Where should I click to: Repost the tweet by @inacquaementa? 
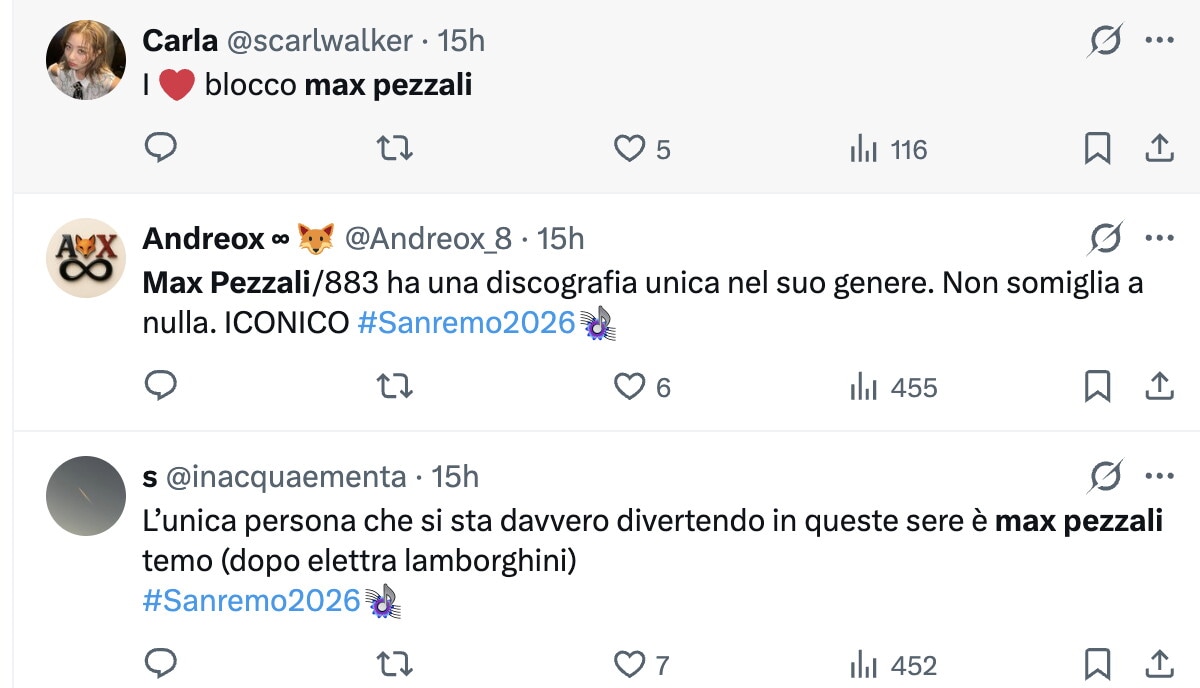[x=395, y=663]
